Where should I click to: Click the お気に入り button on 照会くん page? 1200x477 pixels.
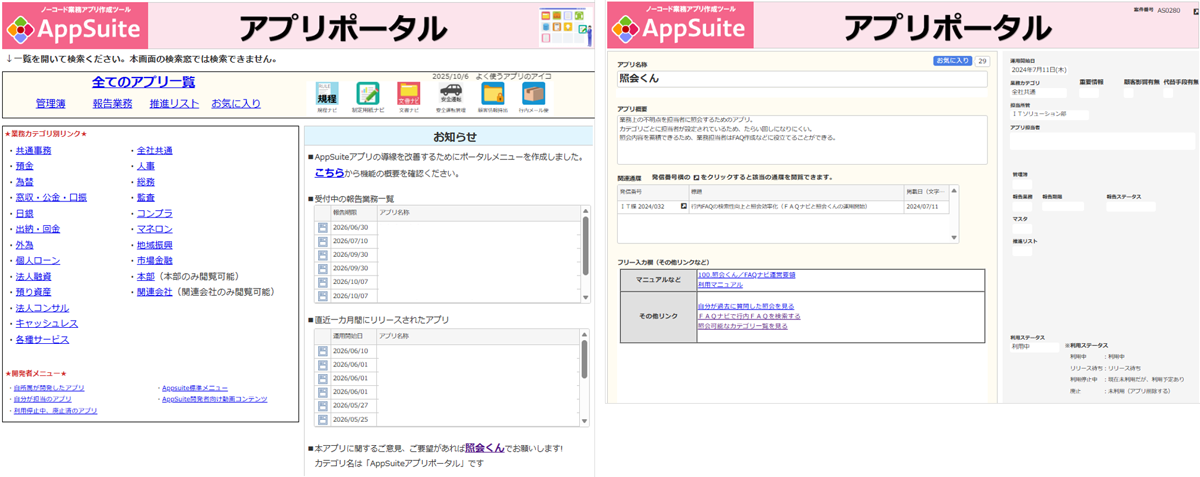(x=953, y=61)
